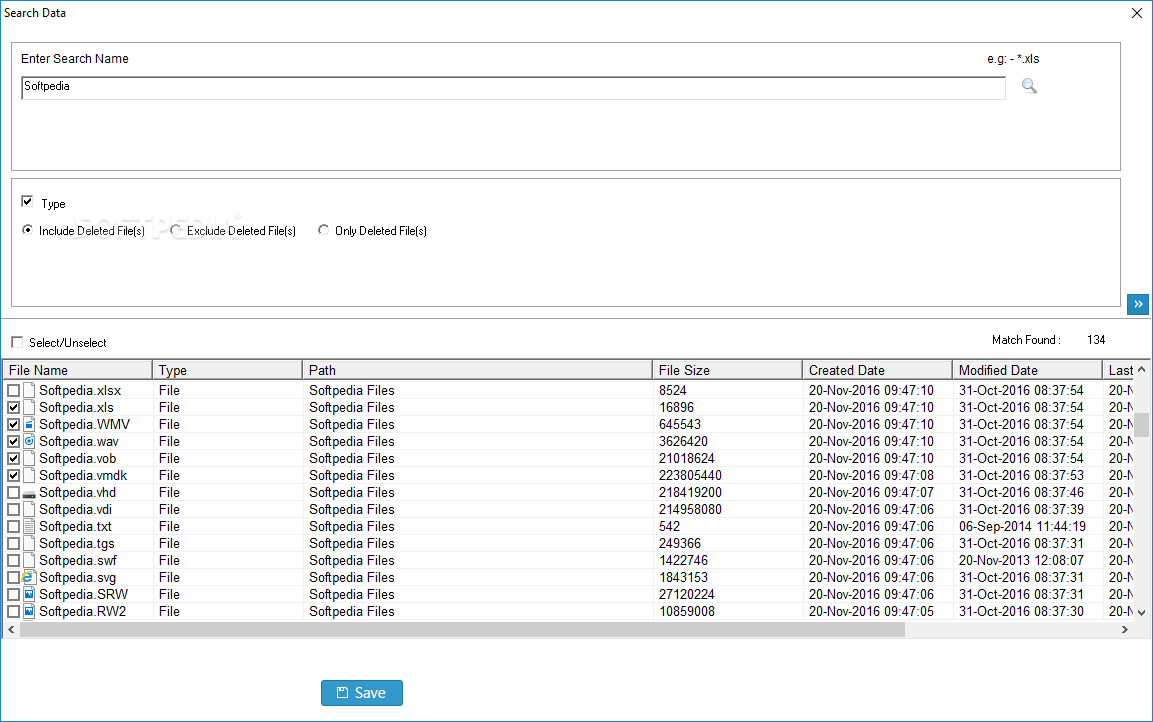Toggle the Select/Unselect checkbox
This screenshot has width=1153, height=722.
tap(17, 342)
